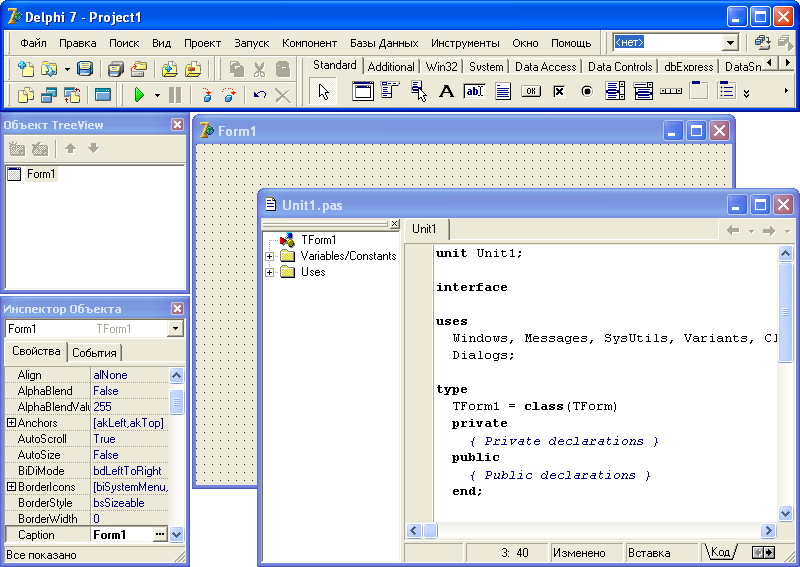The width and height of the screenshot is (800, 567).
Task: Run the project with green arrow
Action: tap(139, 94)
